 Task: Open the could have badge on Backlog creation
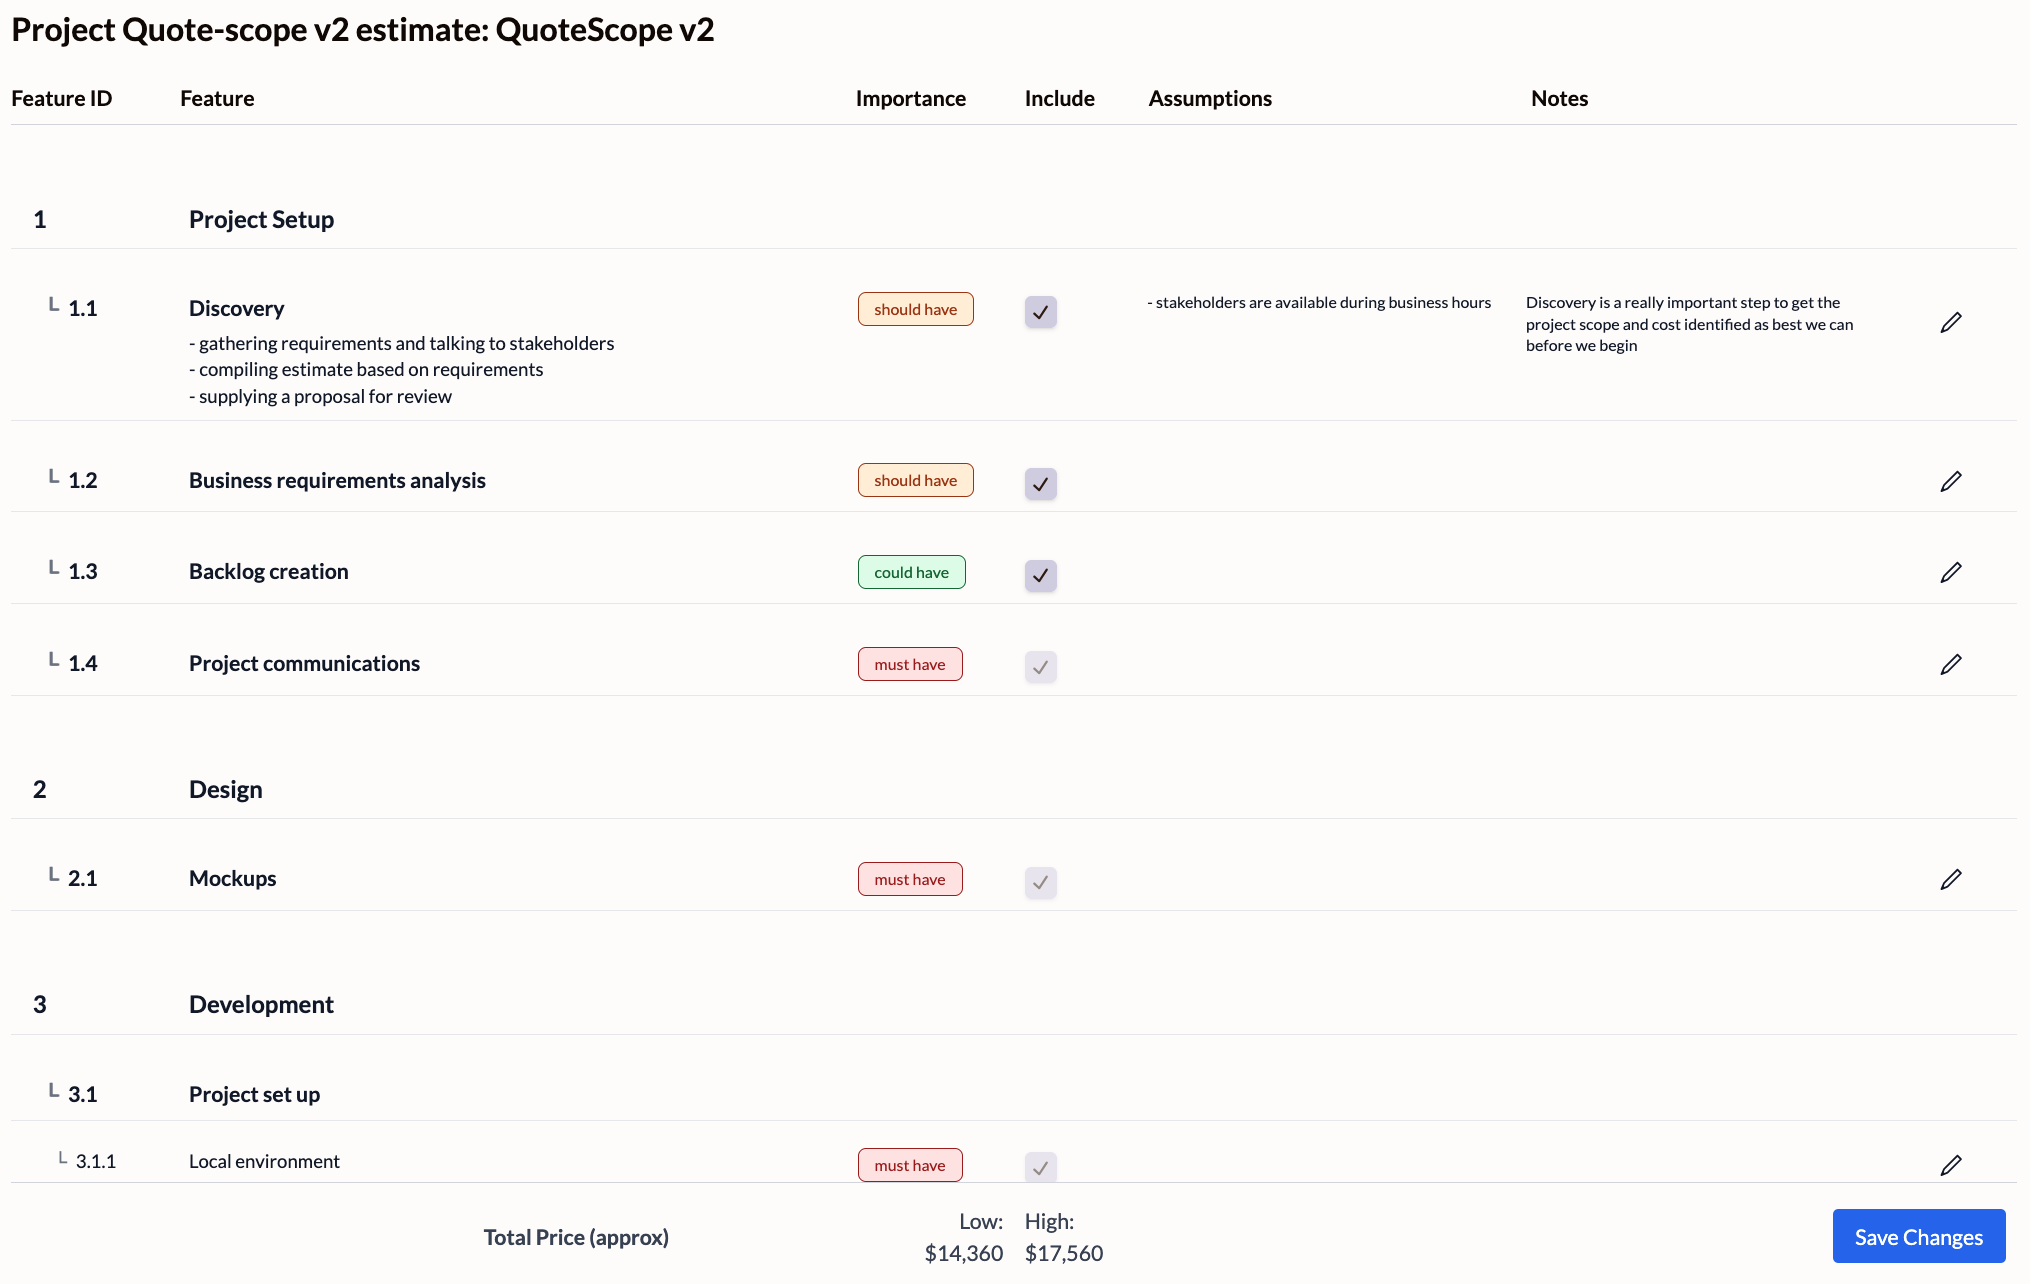tap(911, 572)
